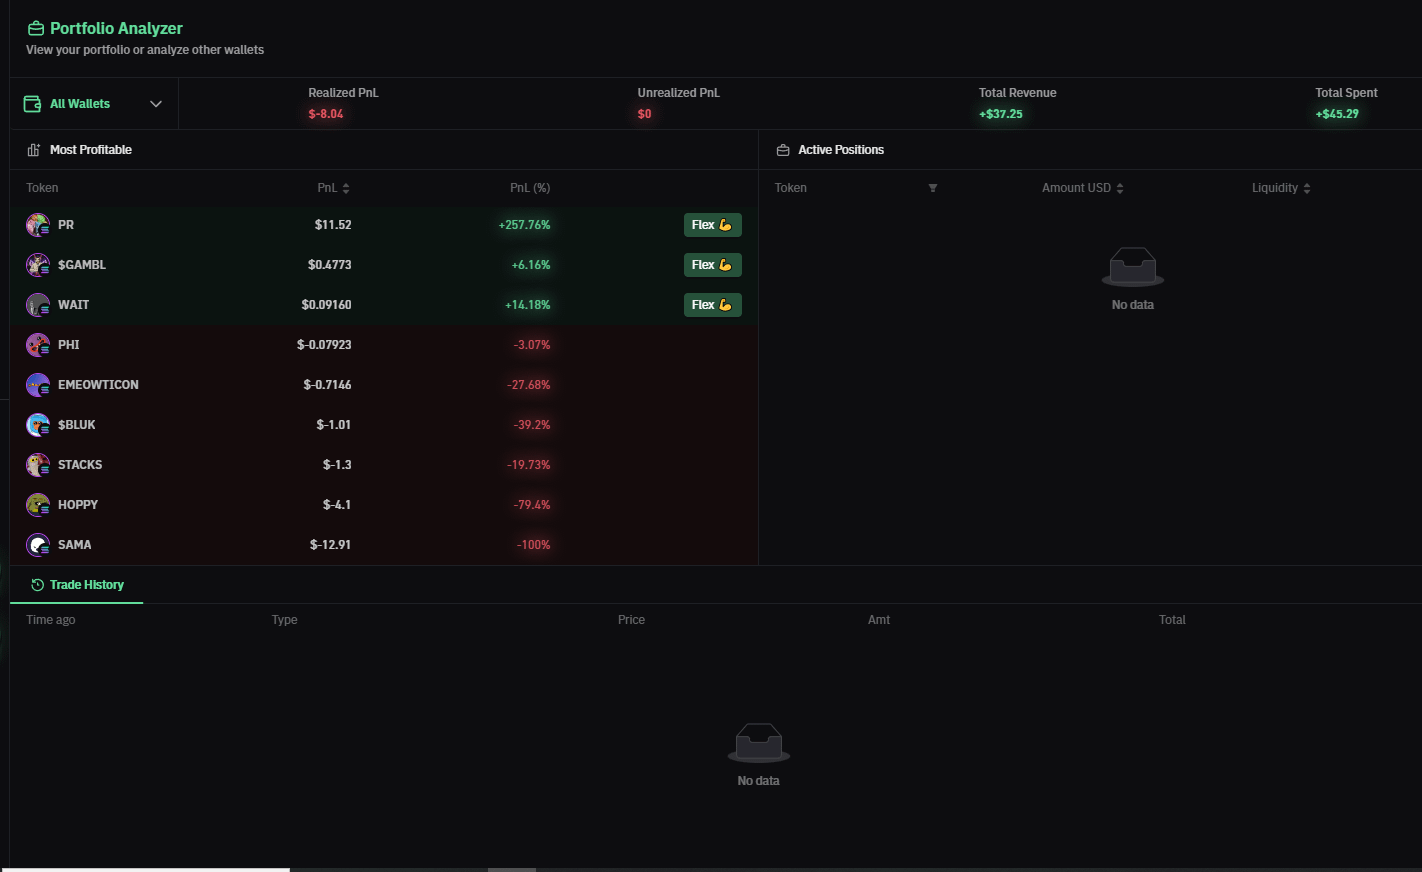Toggle sort order on the PnL column
The width and height of the screenshot is (1422, 872).
coord(345,187)
